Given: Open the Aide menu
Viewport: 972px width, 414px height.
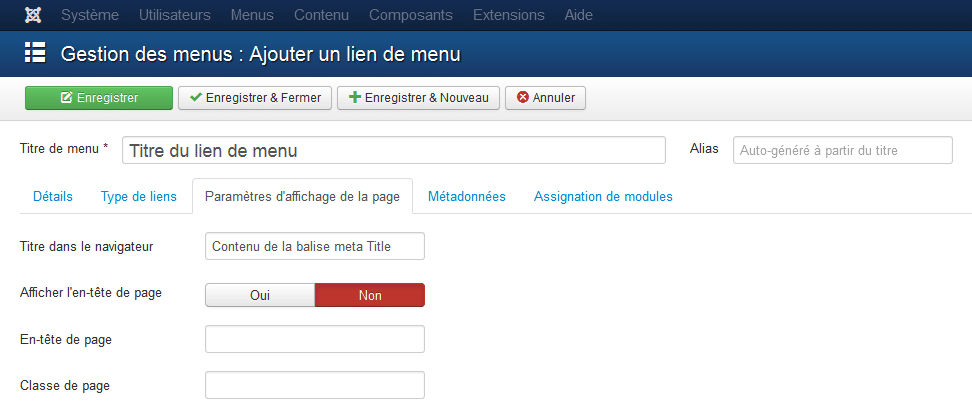Looking at the screenshot, I should tap(577, 15).
